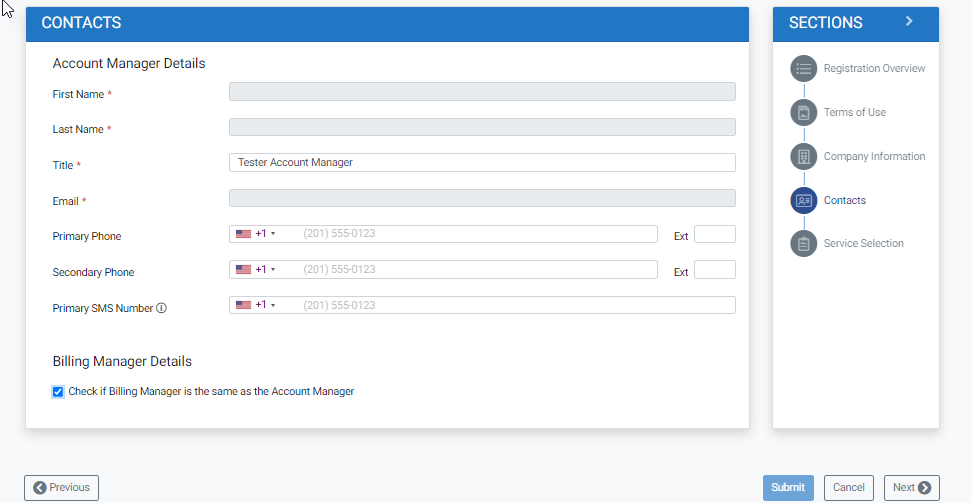The image size is (972, 503).
Task: Click the Terms of Use step icon
Action: tap(803, 112)
